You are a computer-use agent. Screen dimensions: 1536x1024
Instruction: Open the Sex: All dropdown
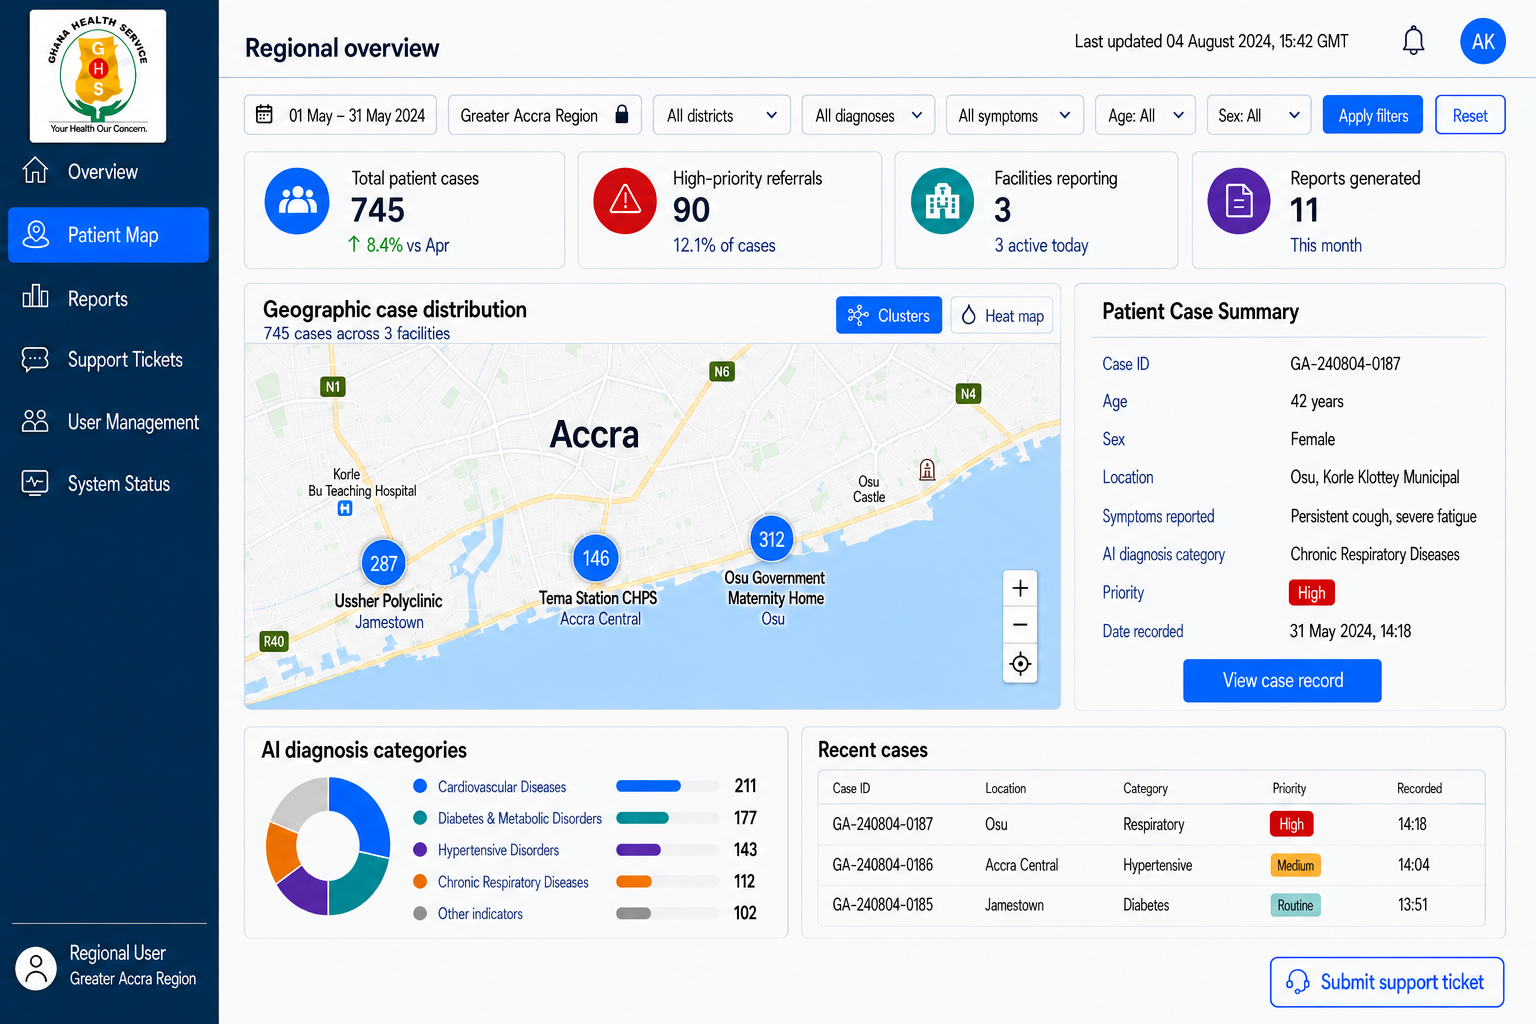coord(1259,115)
